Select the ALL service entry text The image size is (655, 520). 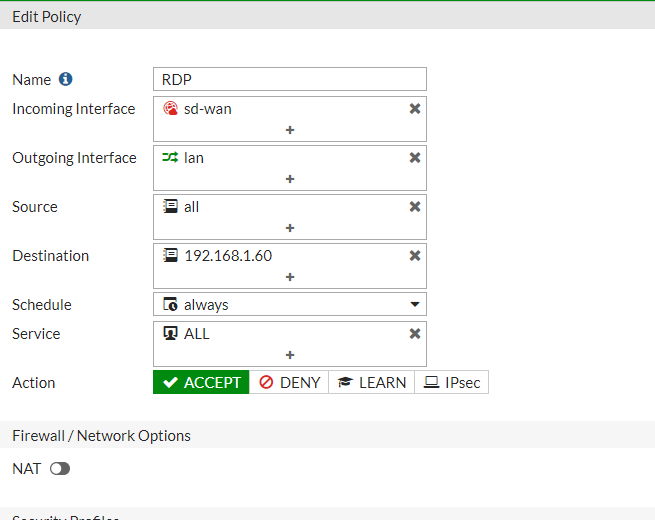[197, 334]
